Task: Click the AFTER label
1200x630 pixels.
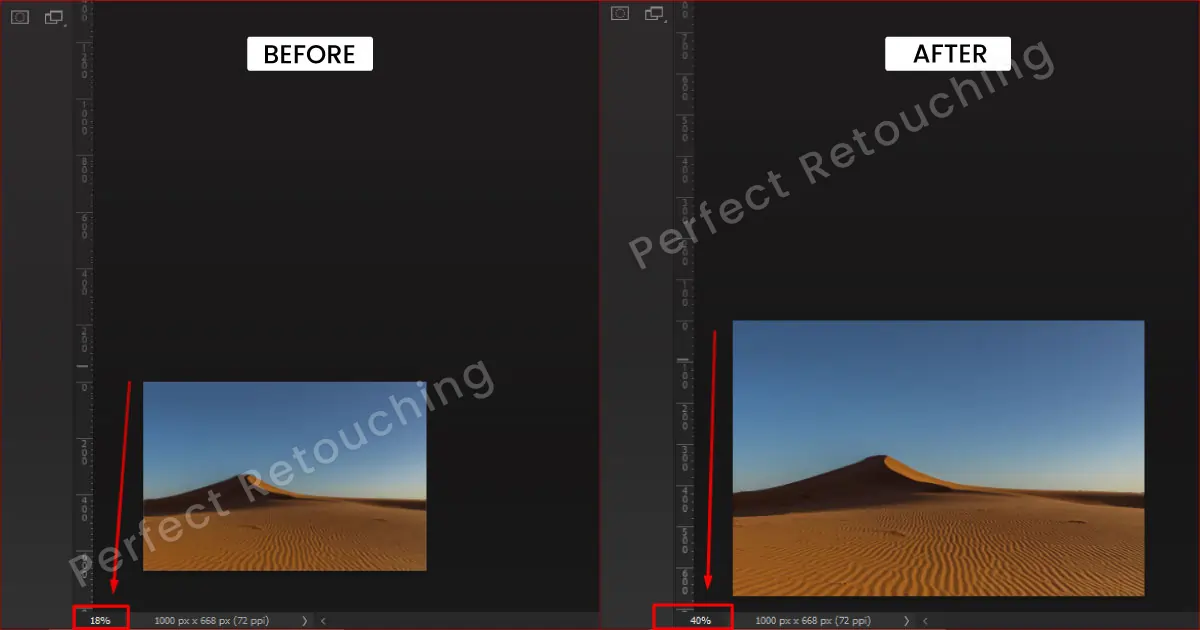Action: (947, 53)
